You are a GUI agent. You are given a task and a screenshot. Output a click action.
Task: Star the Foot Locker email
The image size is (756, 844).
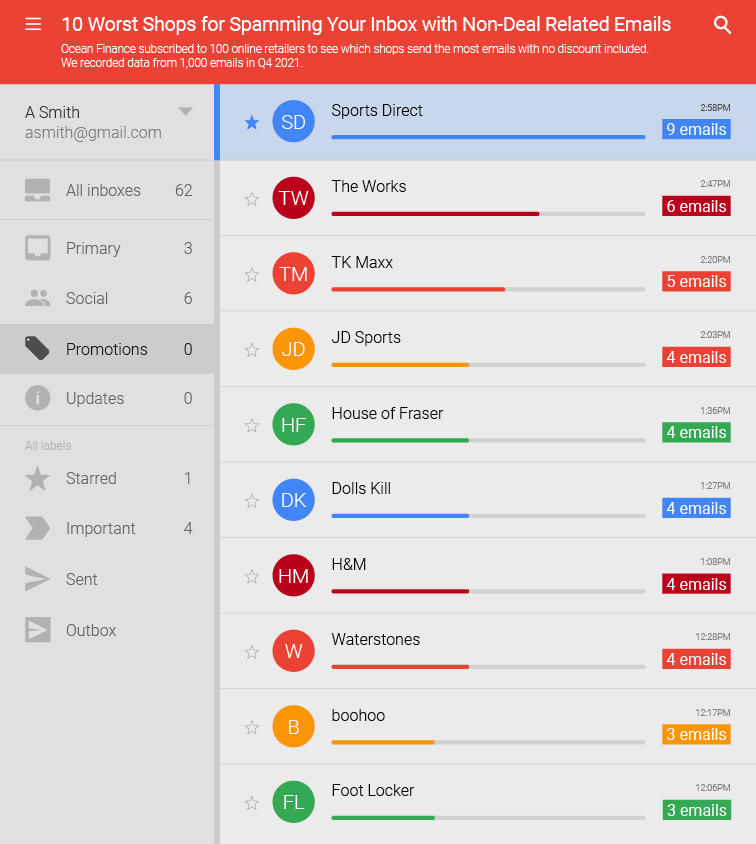coord(252,803)
